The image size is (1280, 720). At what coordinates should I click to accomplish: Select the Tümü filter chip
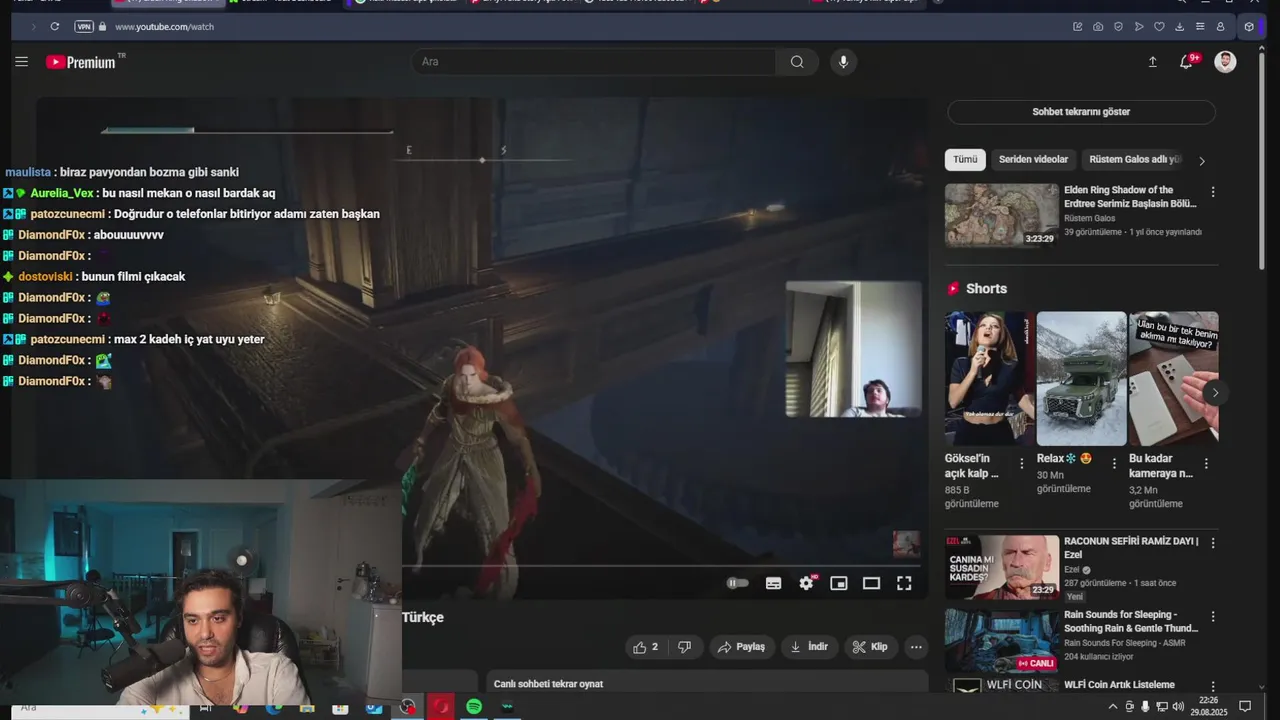pyautogui.click(x=965, y=160)
